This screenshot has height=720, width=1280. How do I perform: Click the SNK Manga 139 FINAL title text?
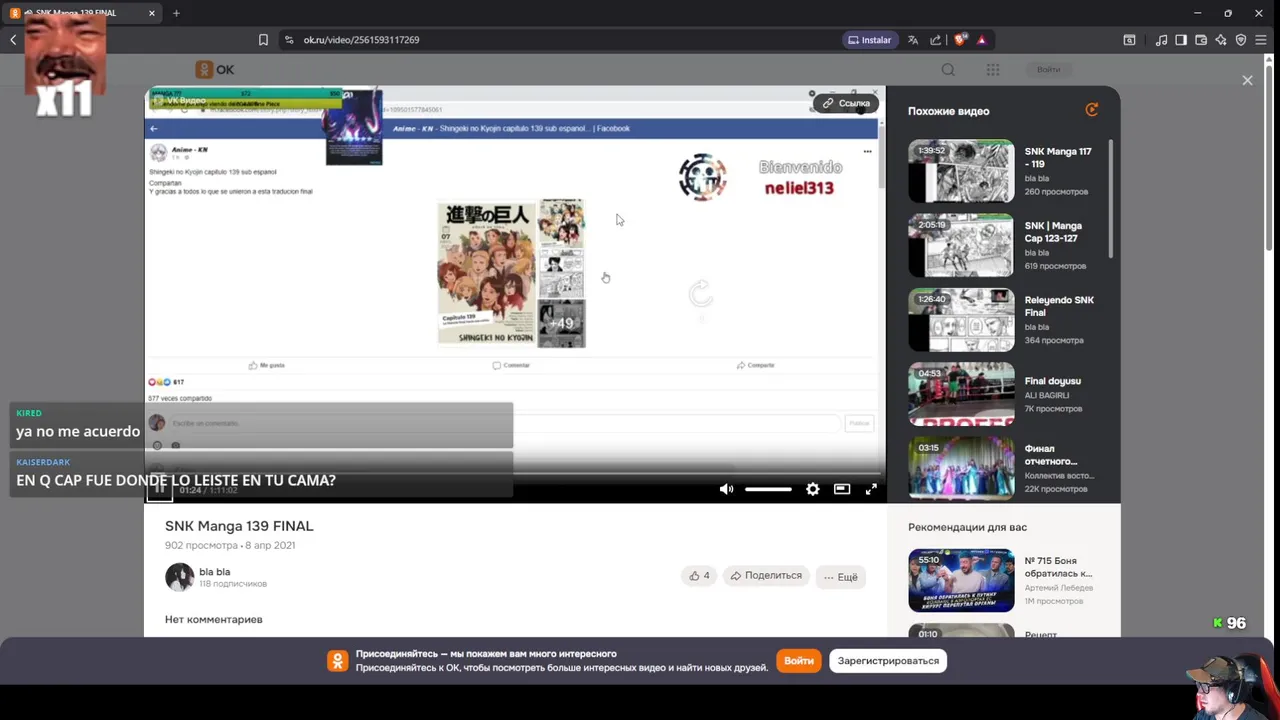(x=239, y=526)
